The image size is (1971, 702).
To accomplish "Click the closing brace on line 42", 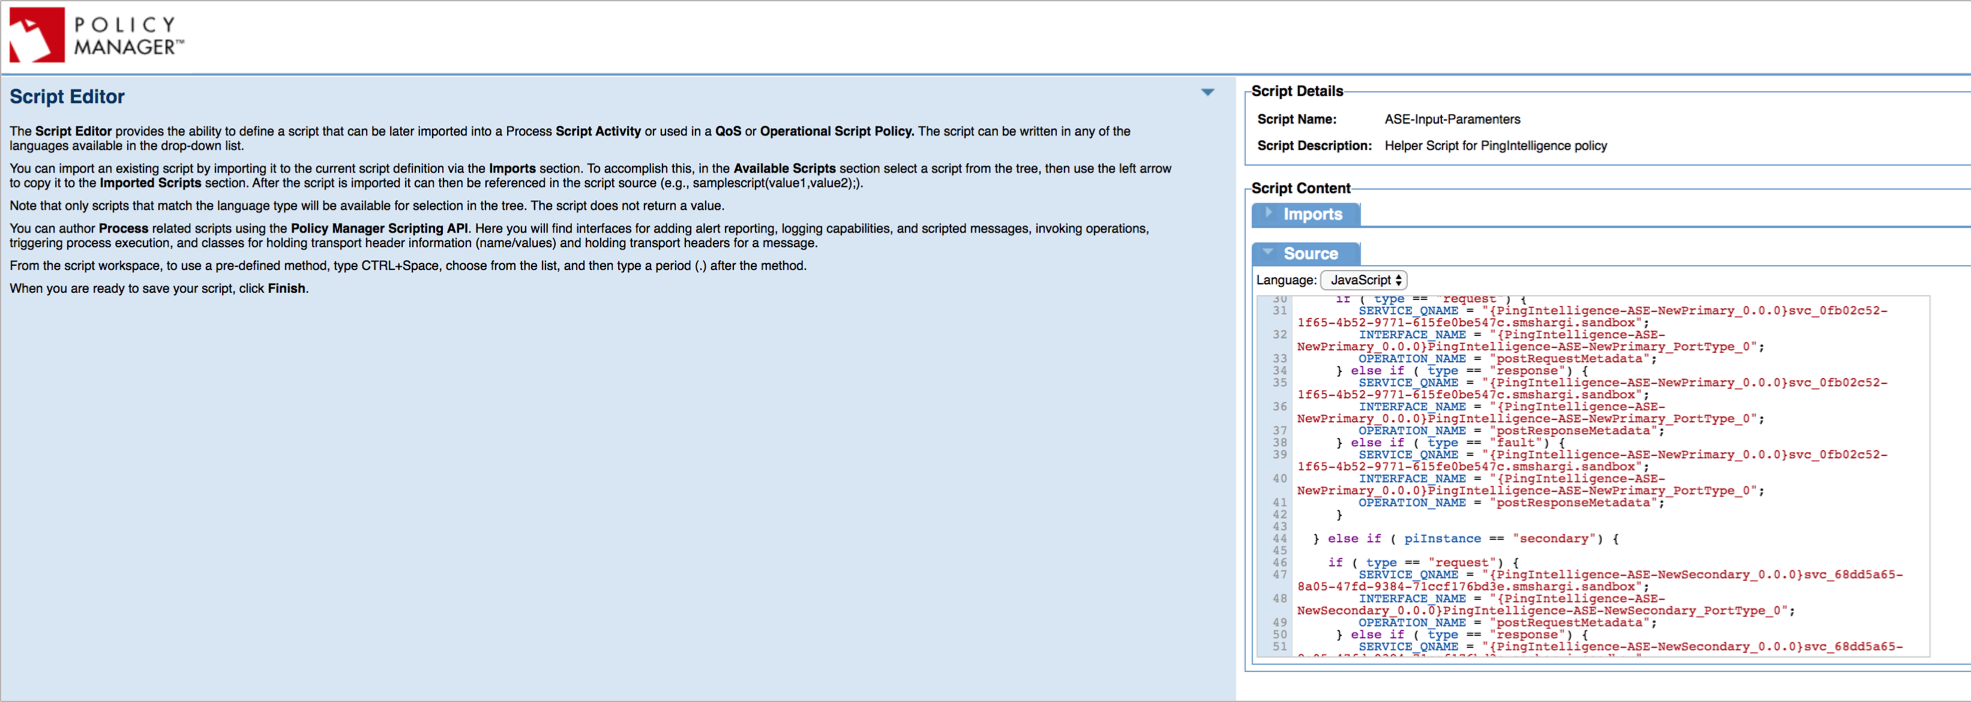I will 1339,515.
